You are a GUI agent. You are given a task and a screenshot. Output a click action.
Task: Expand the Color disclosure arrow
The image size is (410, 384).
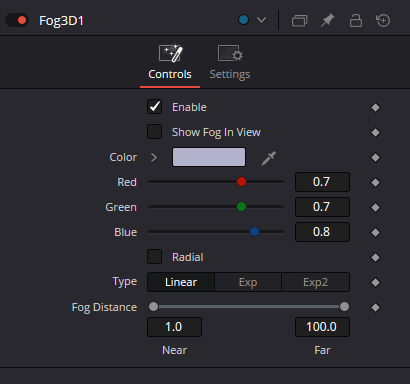coord(154,157)
